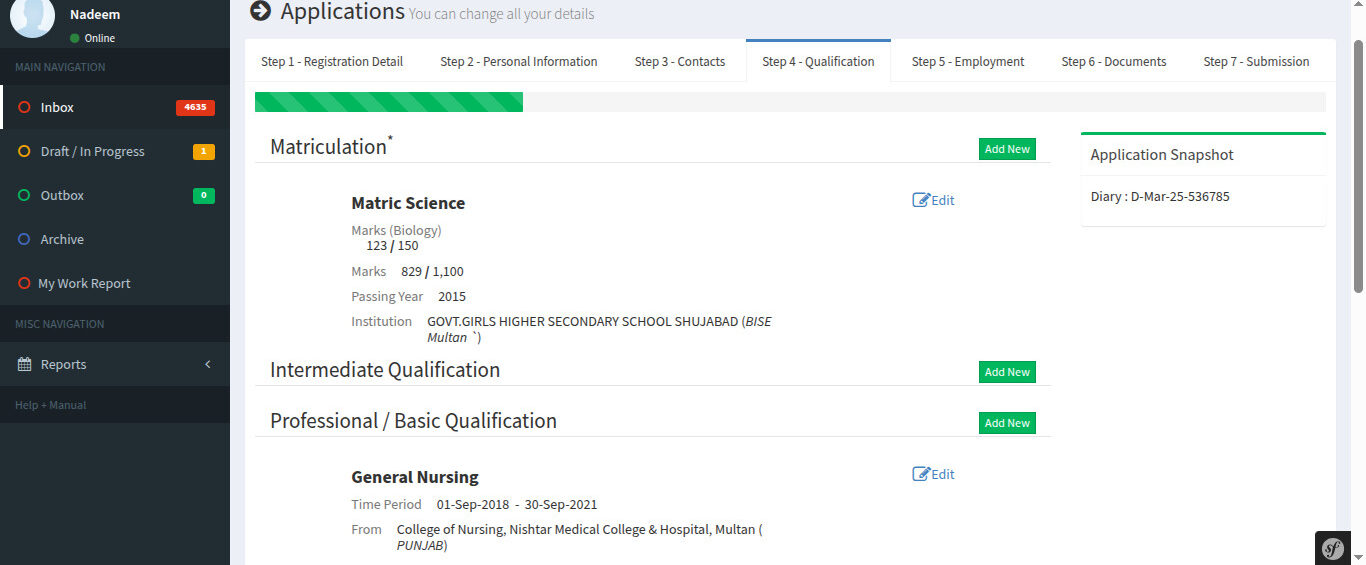Open the Help + Manual link

pos(50,405)
